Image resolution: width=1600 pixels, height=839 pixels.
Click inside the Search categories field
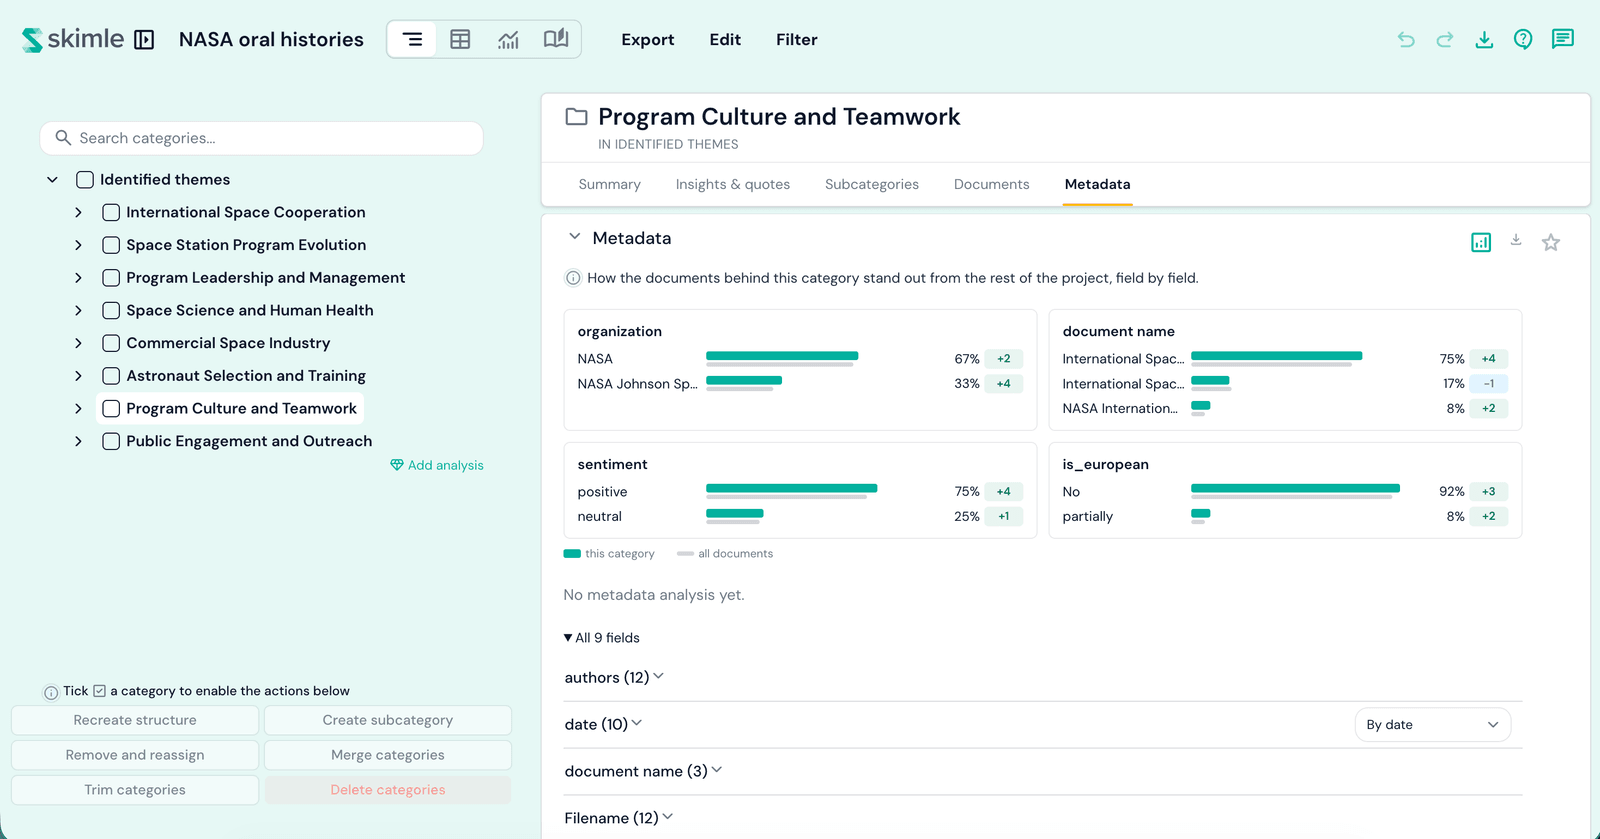pyautogui.click(x=262, y=138)
